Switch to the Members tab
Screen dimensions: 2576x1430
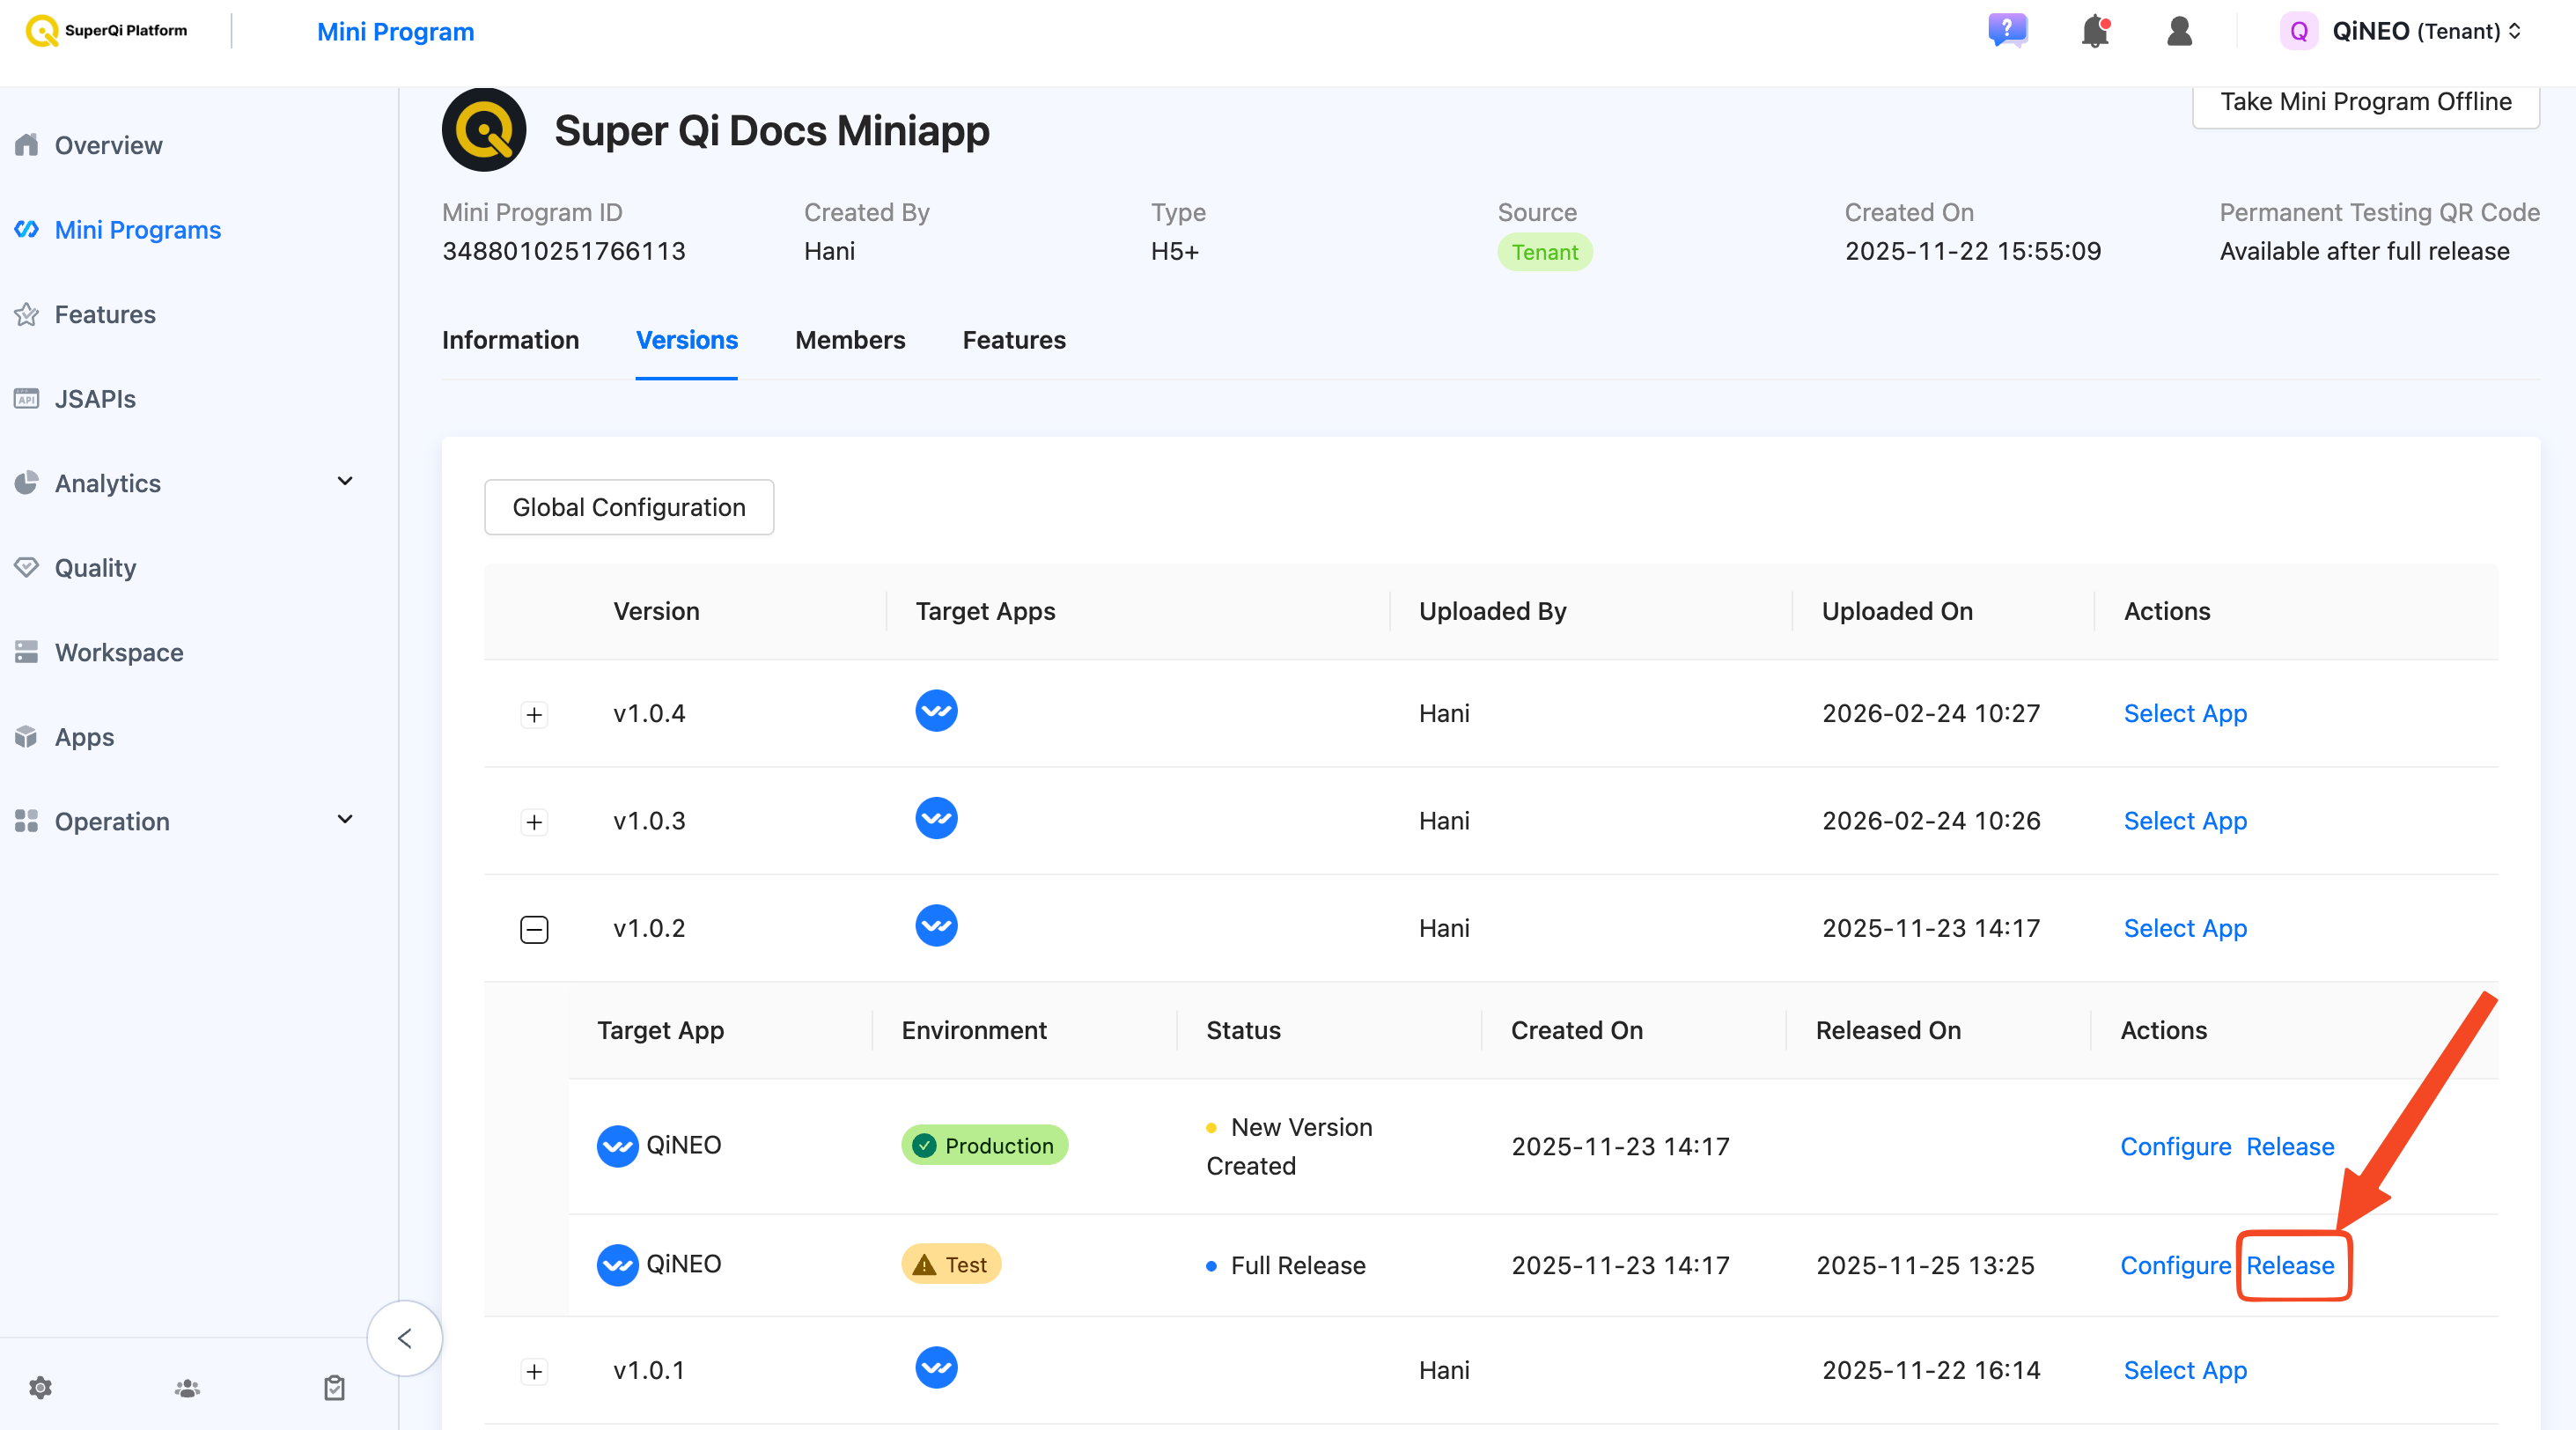pyautogui.click(x=850, y=340)
